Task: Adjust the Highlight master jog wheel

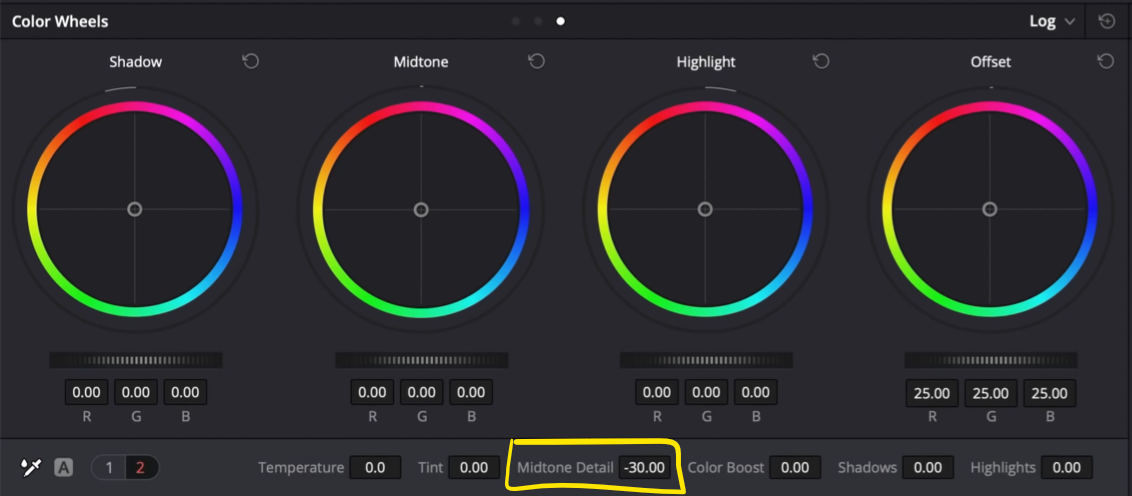Action: pyautogui.click(x=706, y=360)
